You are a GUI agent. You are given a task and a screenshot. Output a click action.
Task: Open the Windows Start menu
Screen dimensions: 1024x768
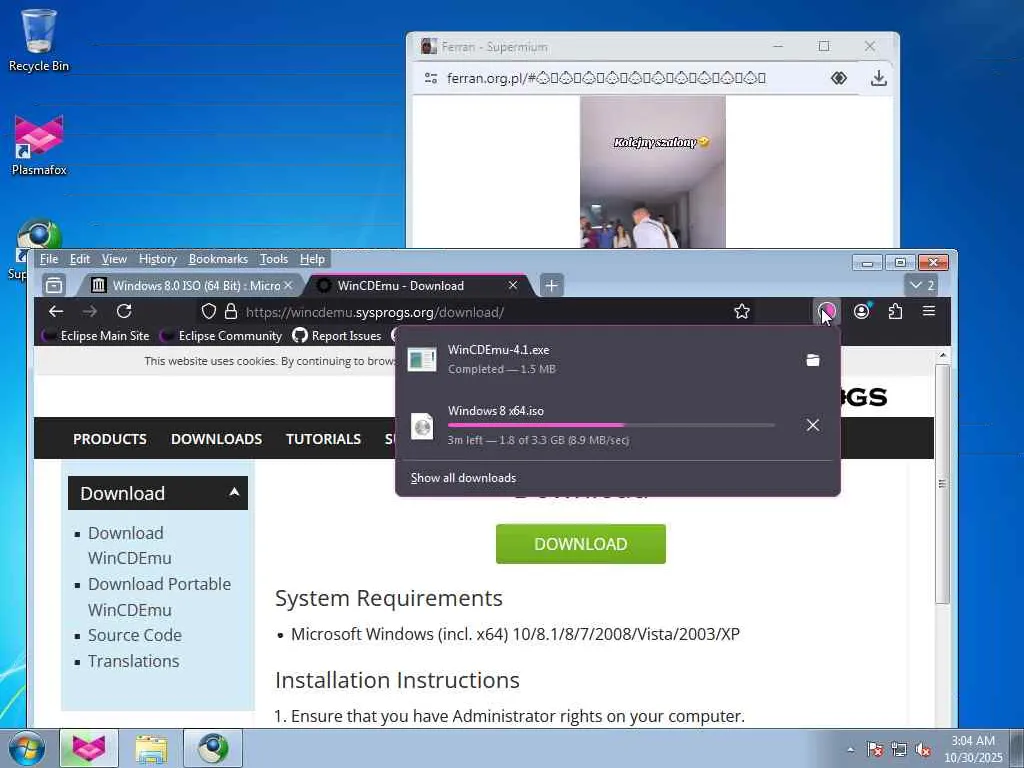click(x=27, y=748)
